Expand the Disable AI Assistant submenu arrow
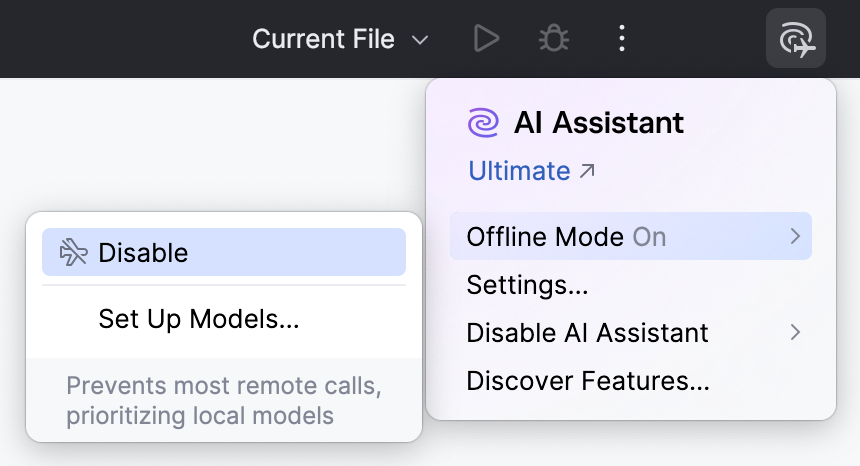 795,332
